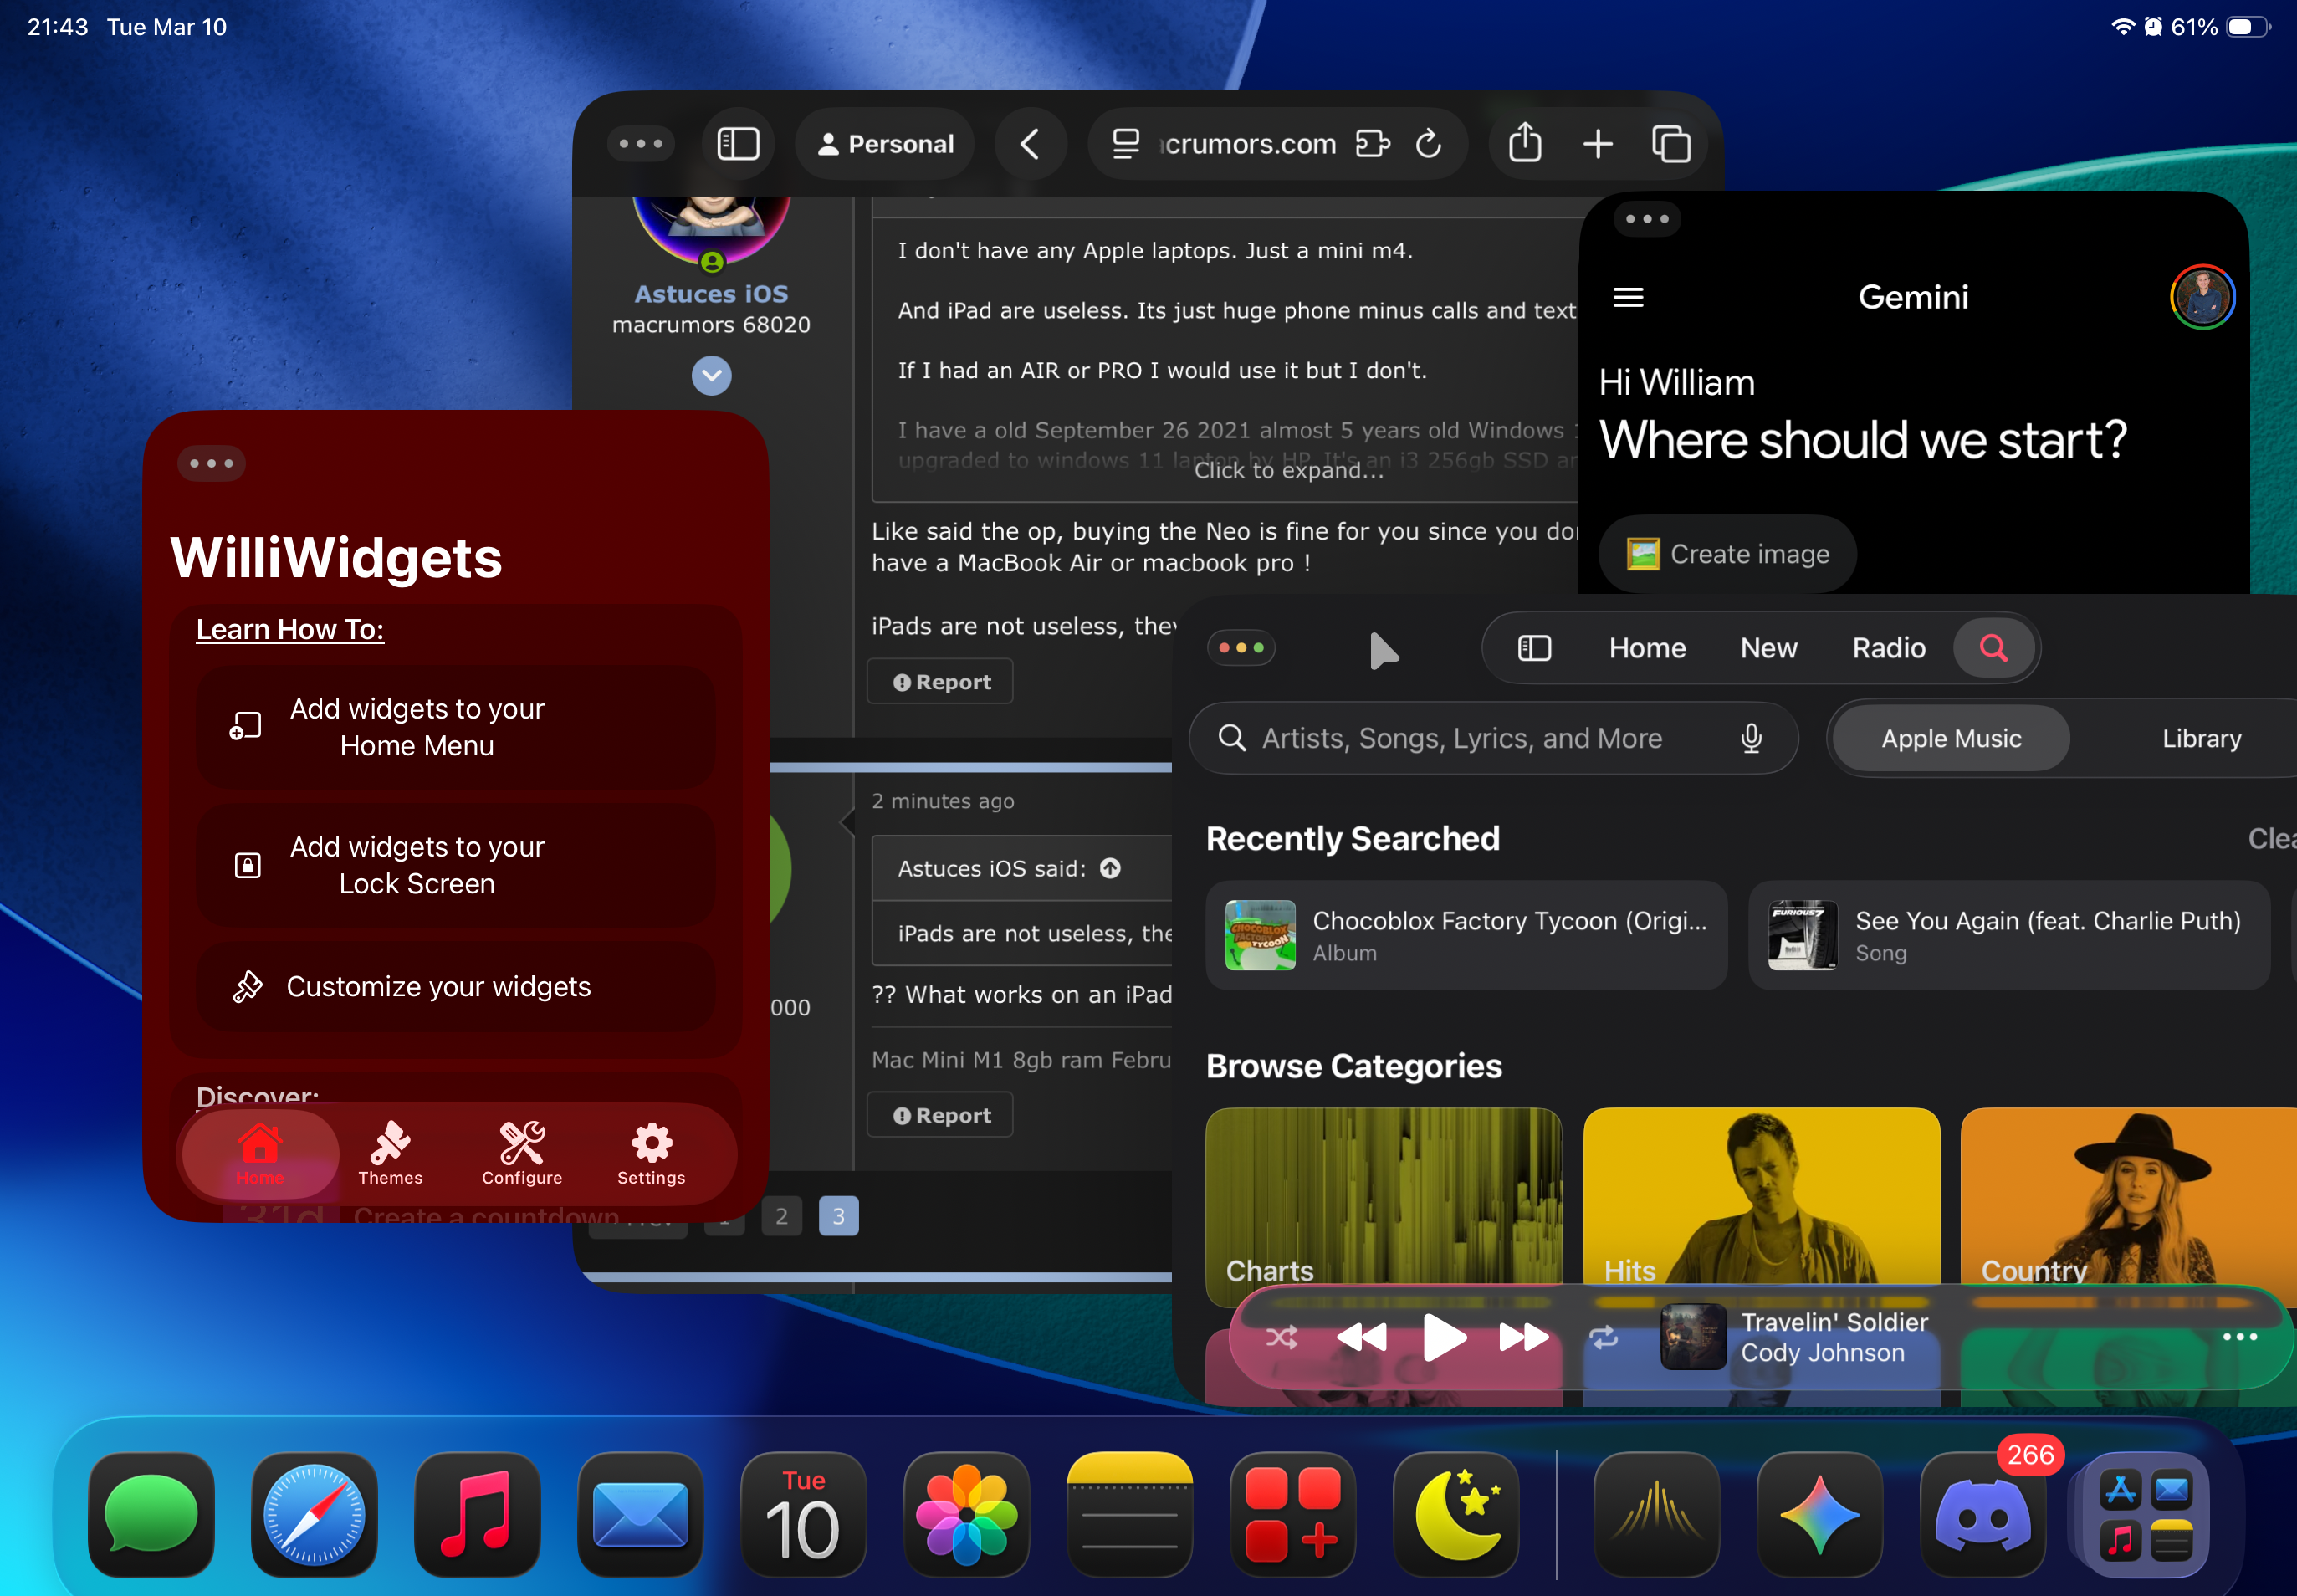Open the Gemini hamburger menu
The width and height of the screenshot is (2297, 1596).
pyautogui.click(x=1628, y=297)
